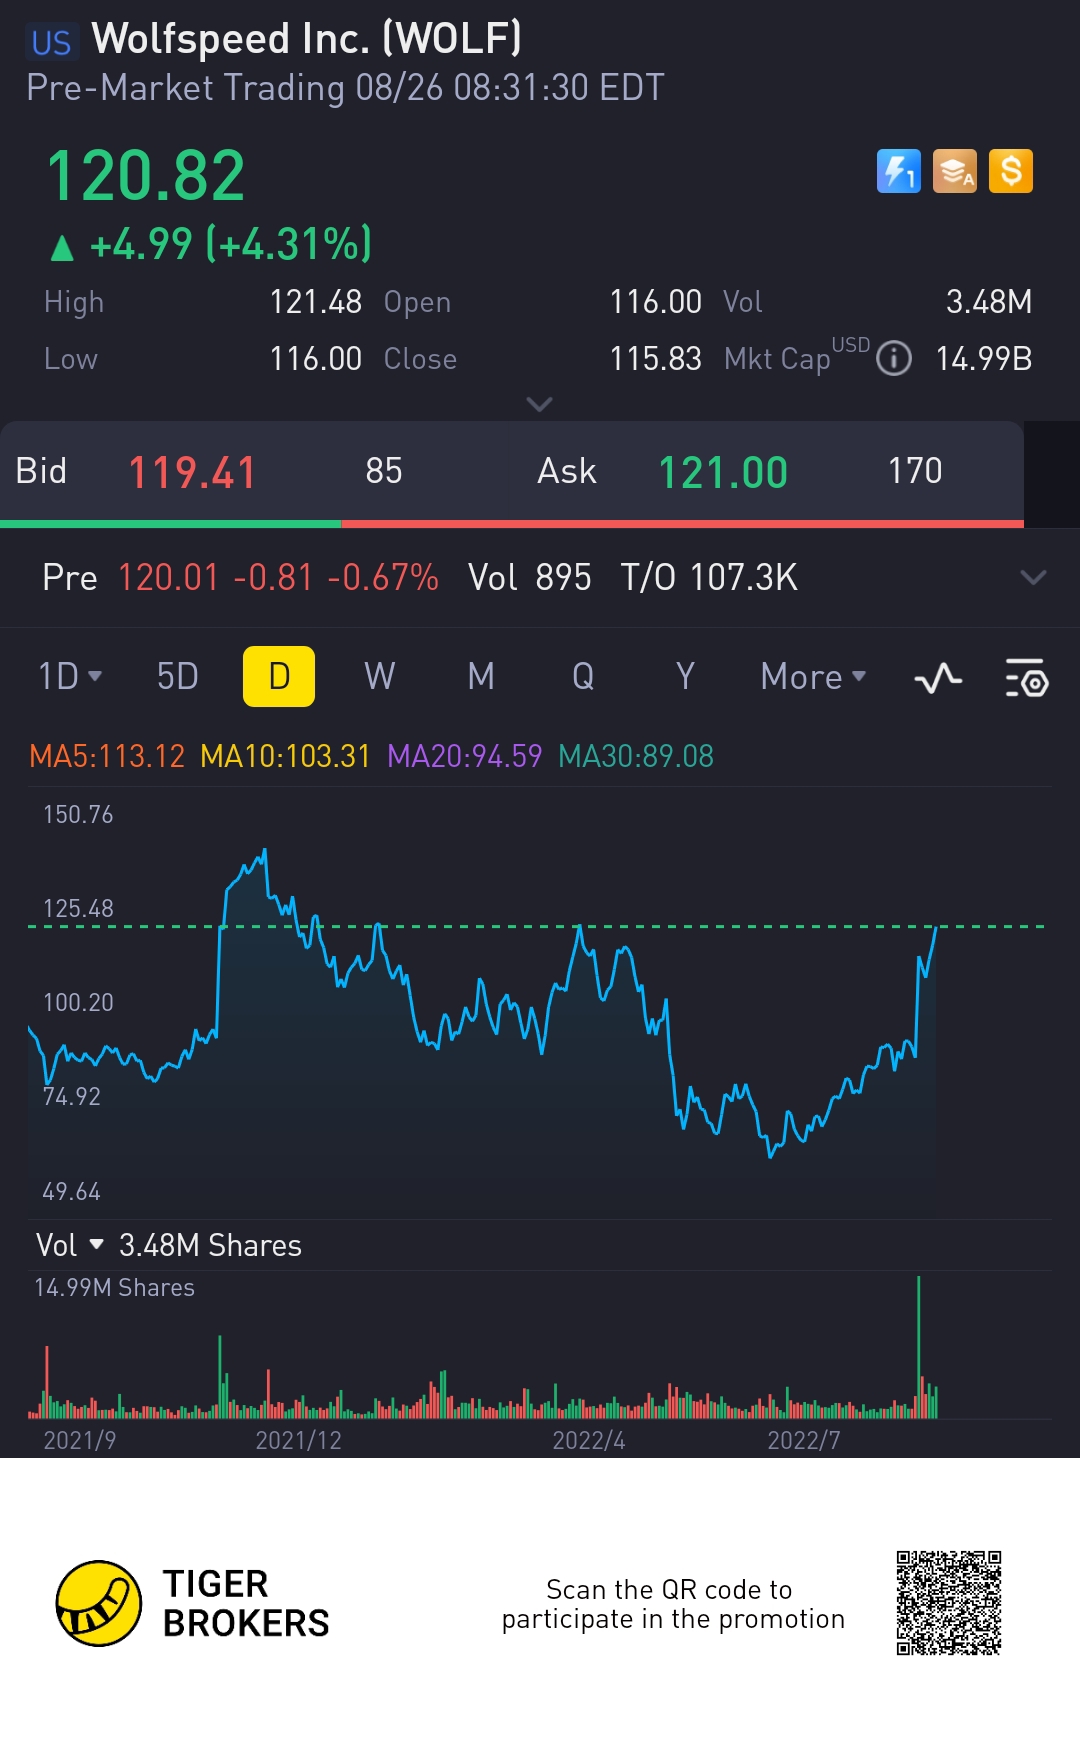Tap the MA5:113.12 indicator label
The height and width of the screenshot is (1749, 1080).
[107, 756]
